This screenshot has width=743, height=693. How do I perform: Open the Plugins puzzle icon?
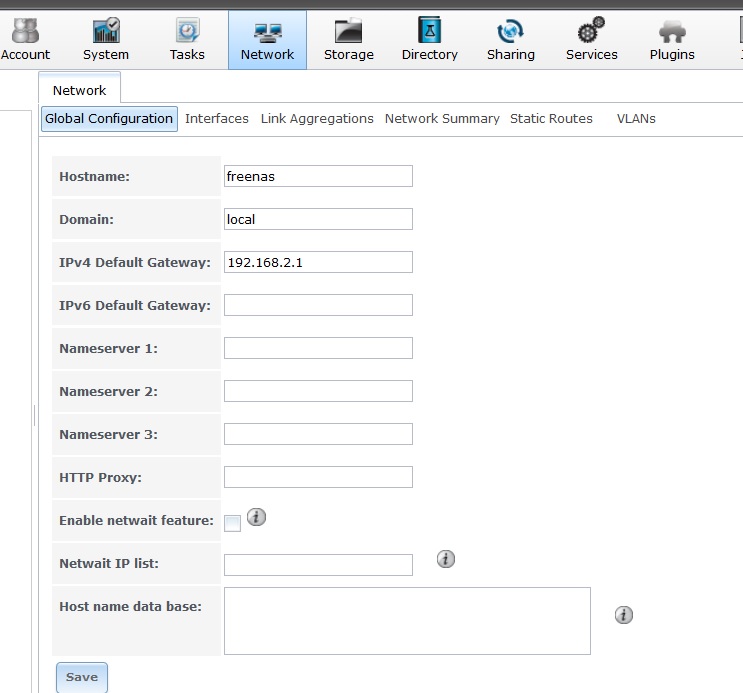pyautogui.click(x=672, y=32)
